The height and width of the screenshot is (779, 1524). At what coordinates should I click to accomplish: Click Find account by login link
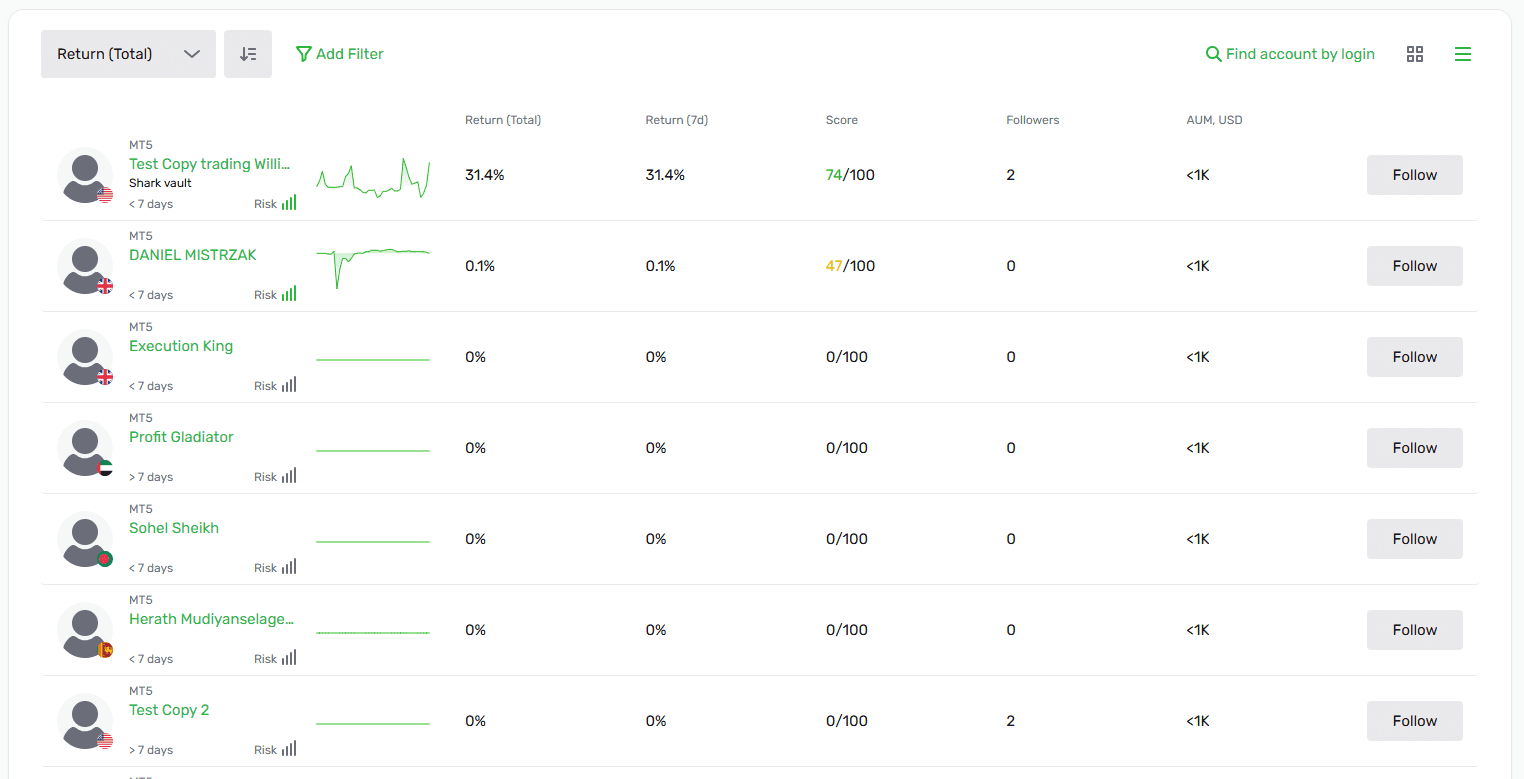click(1300, 54)
